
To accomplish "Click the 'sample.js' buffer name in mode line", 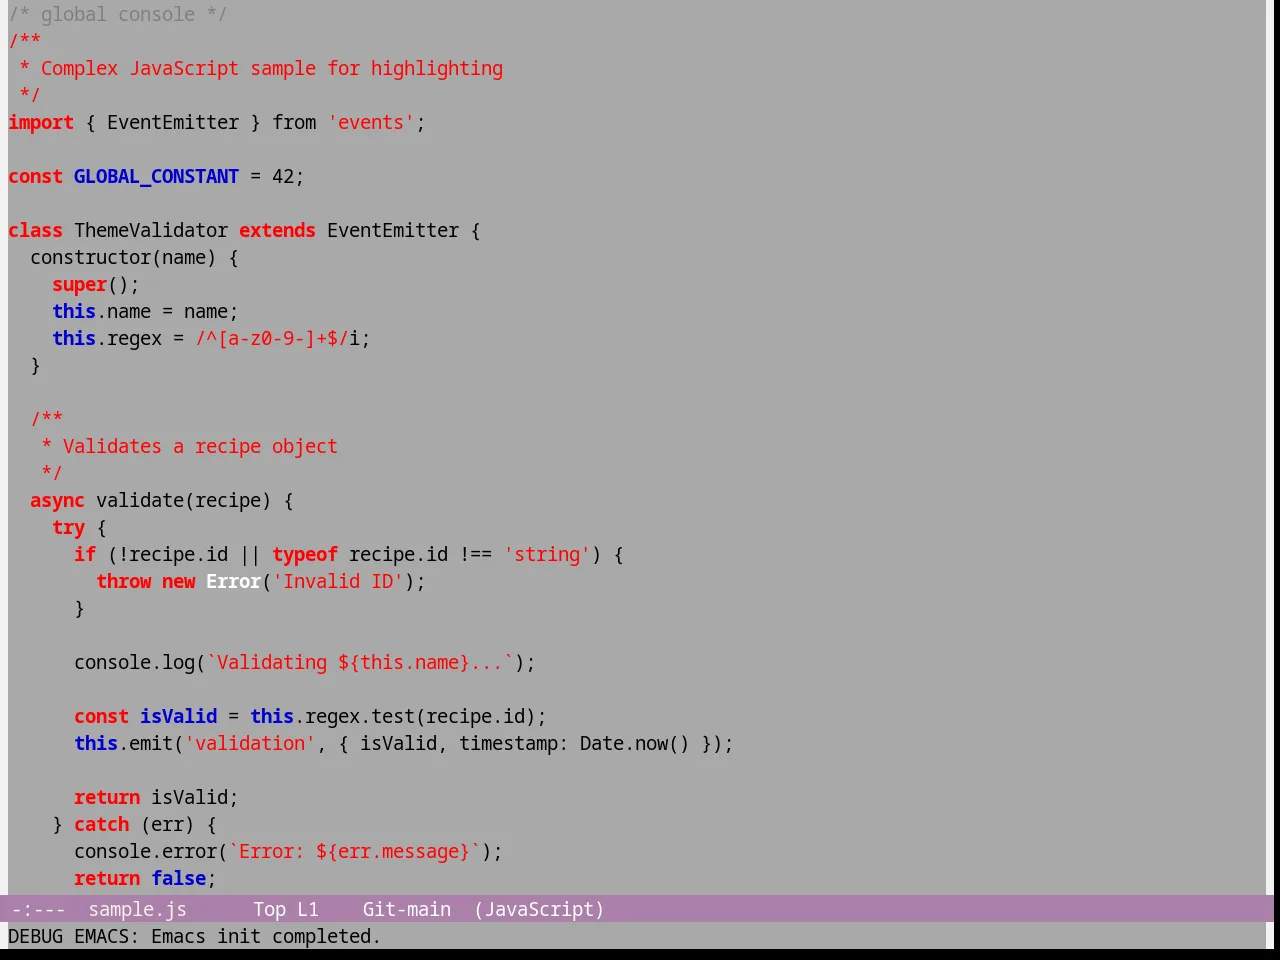I will click(x=137, y=909).
